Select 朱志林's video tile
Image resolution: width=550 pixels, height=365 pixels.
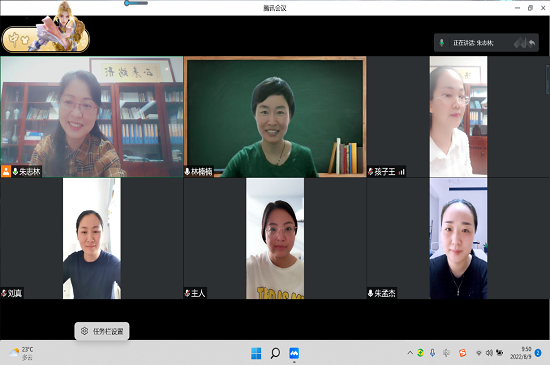[x=92, y=117]
